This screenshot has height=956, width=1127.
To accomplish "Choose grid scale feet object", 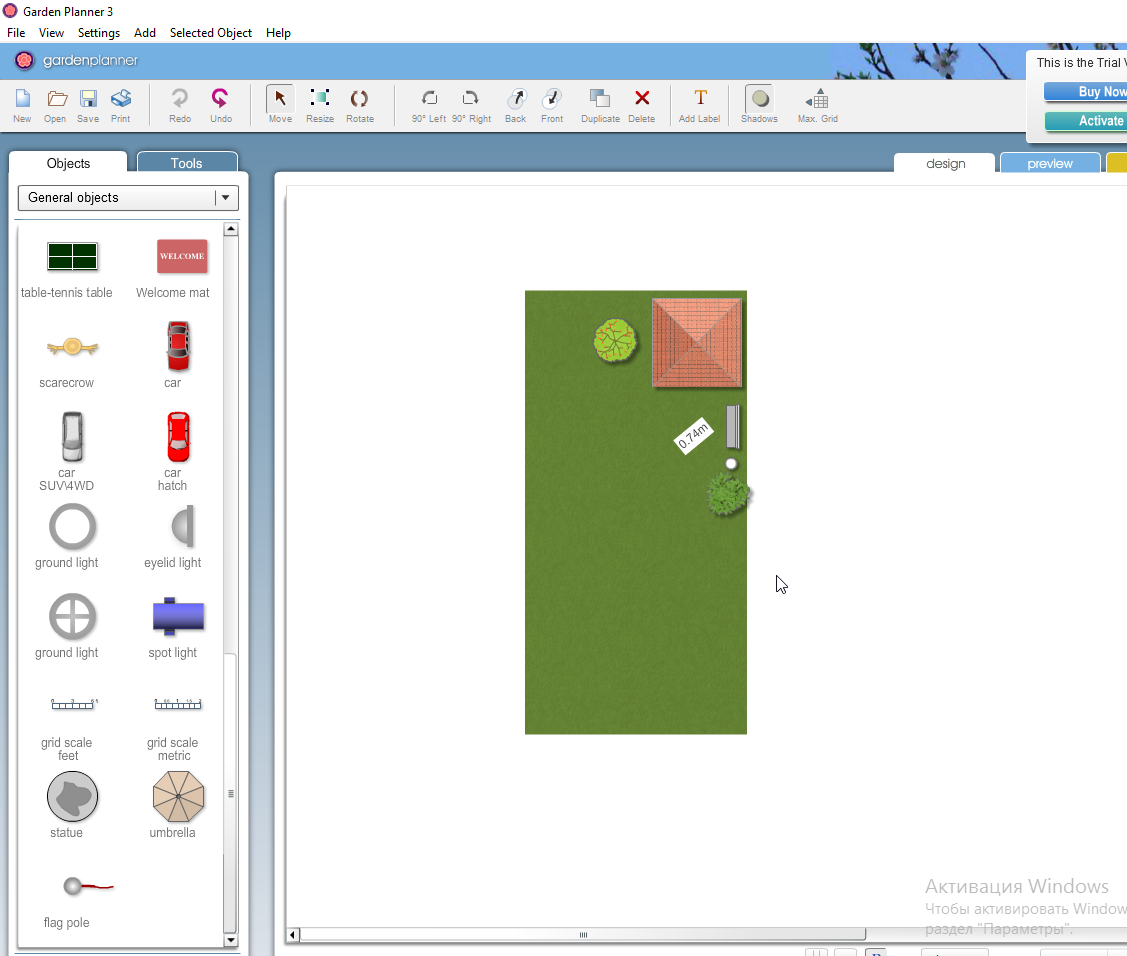I will pyautogui.click(x=74, y=704).
